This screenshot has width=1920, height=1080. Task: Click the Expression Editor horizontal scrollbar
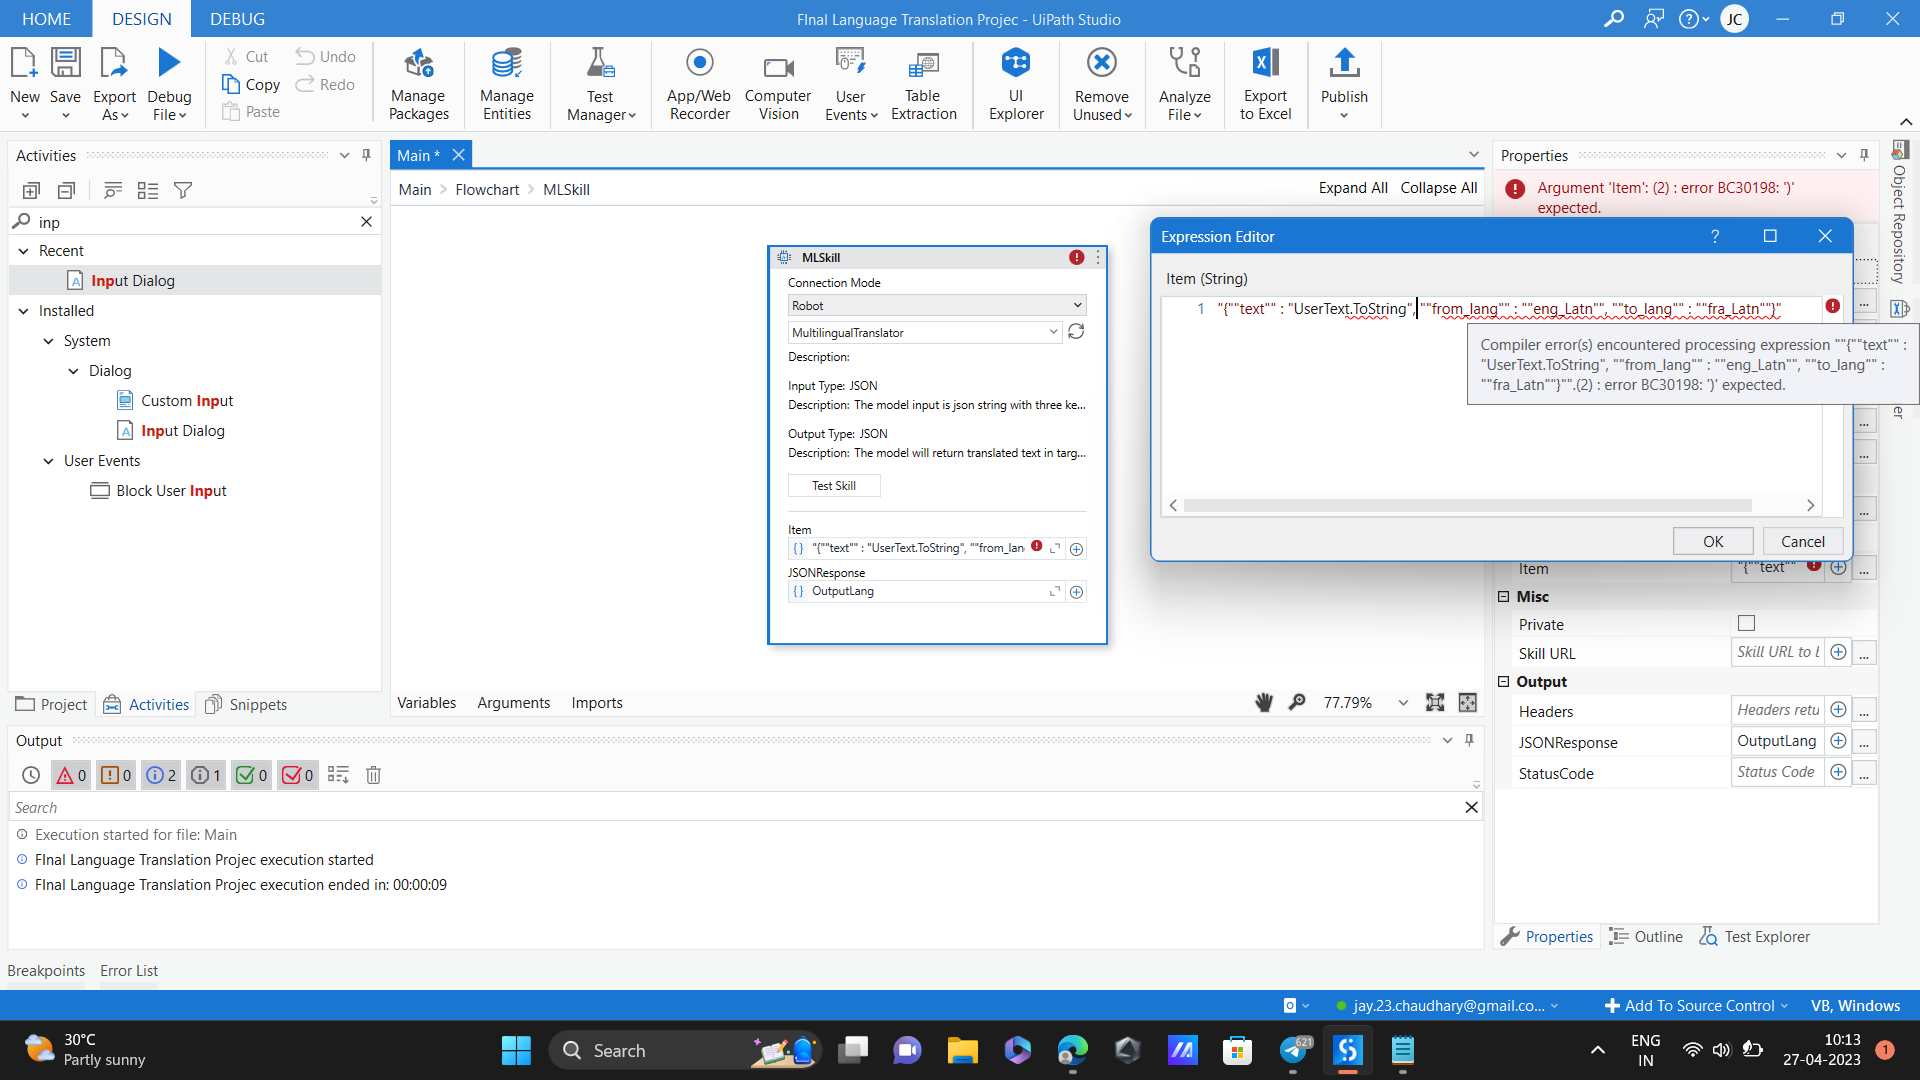pyautogui.click(x=1467, y=505)
